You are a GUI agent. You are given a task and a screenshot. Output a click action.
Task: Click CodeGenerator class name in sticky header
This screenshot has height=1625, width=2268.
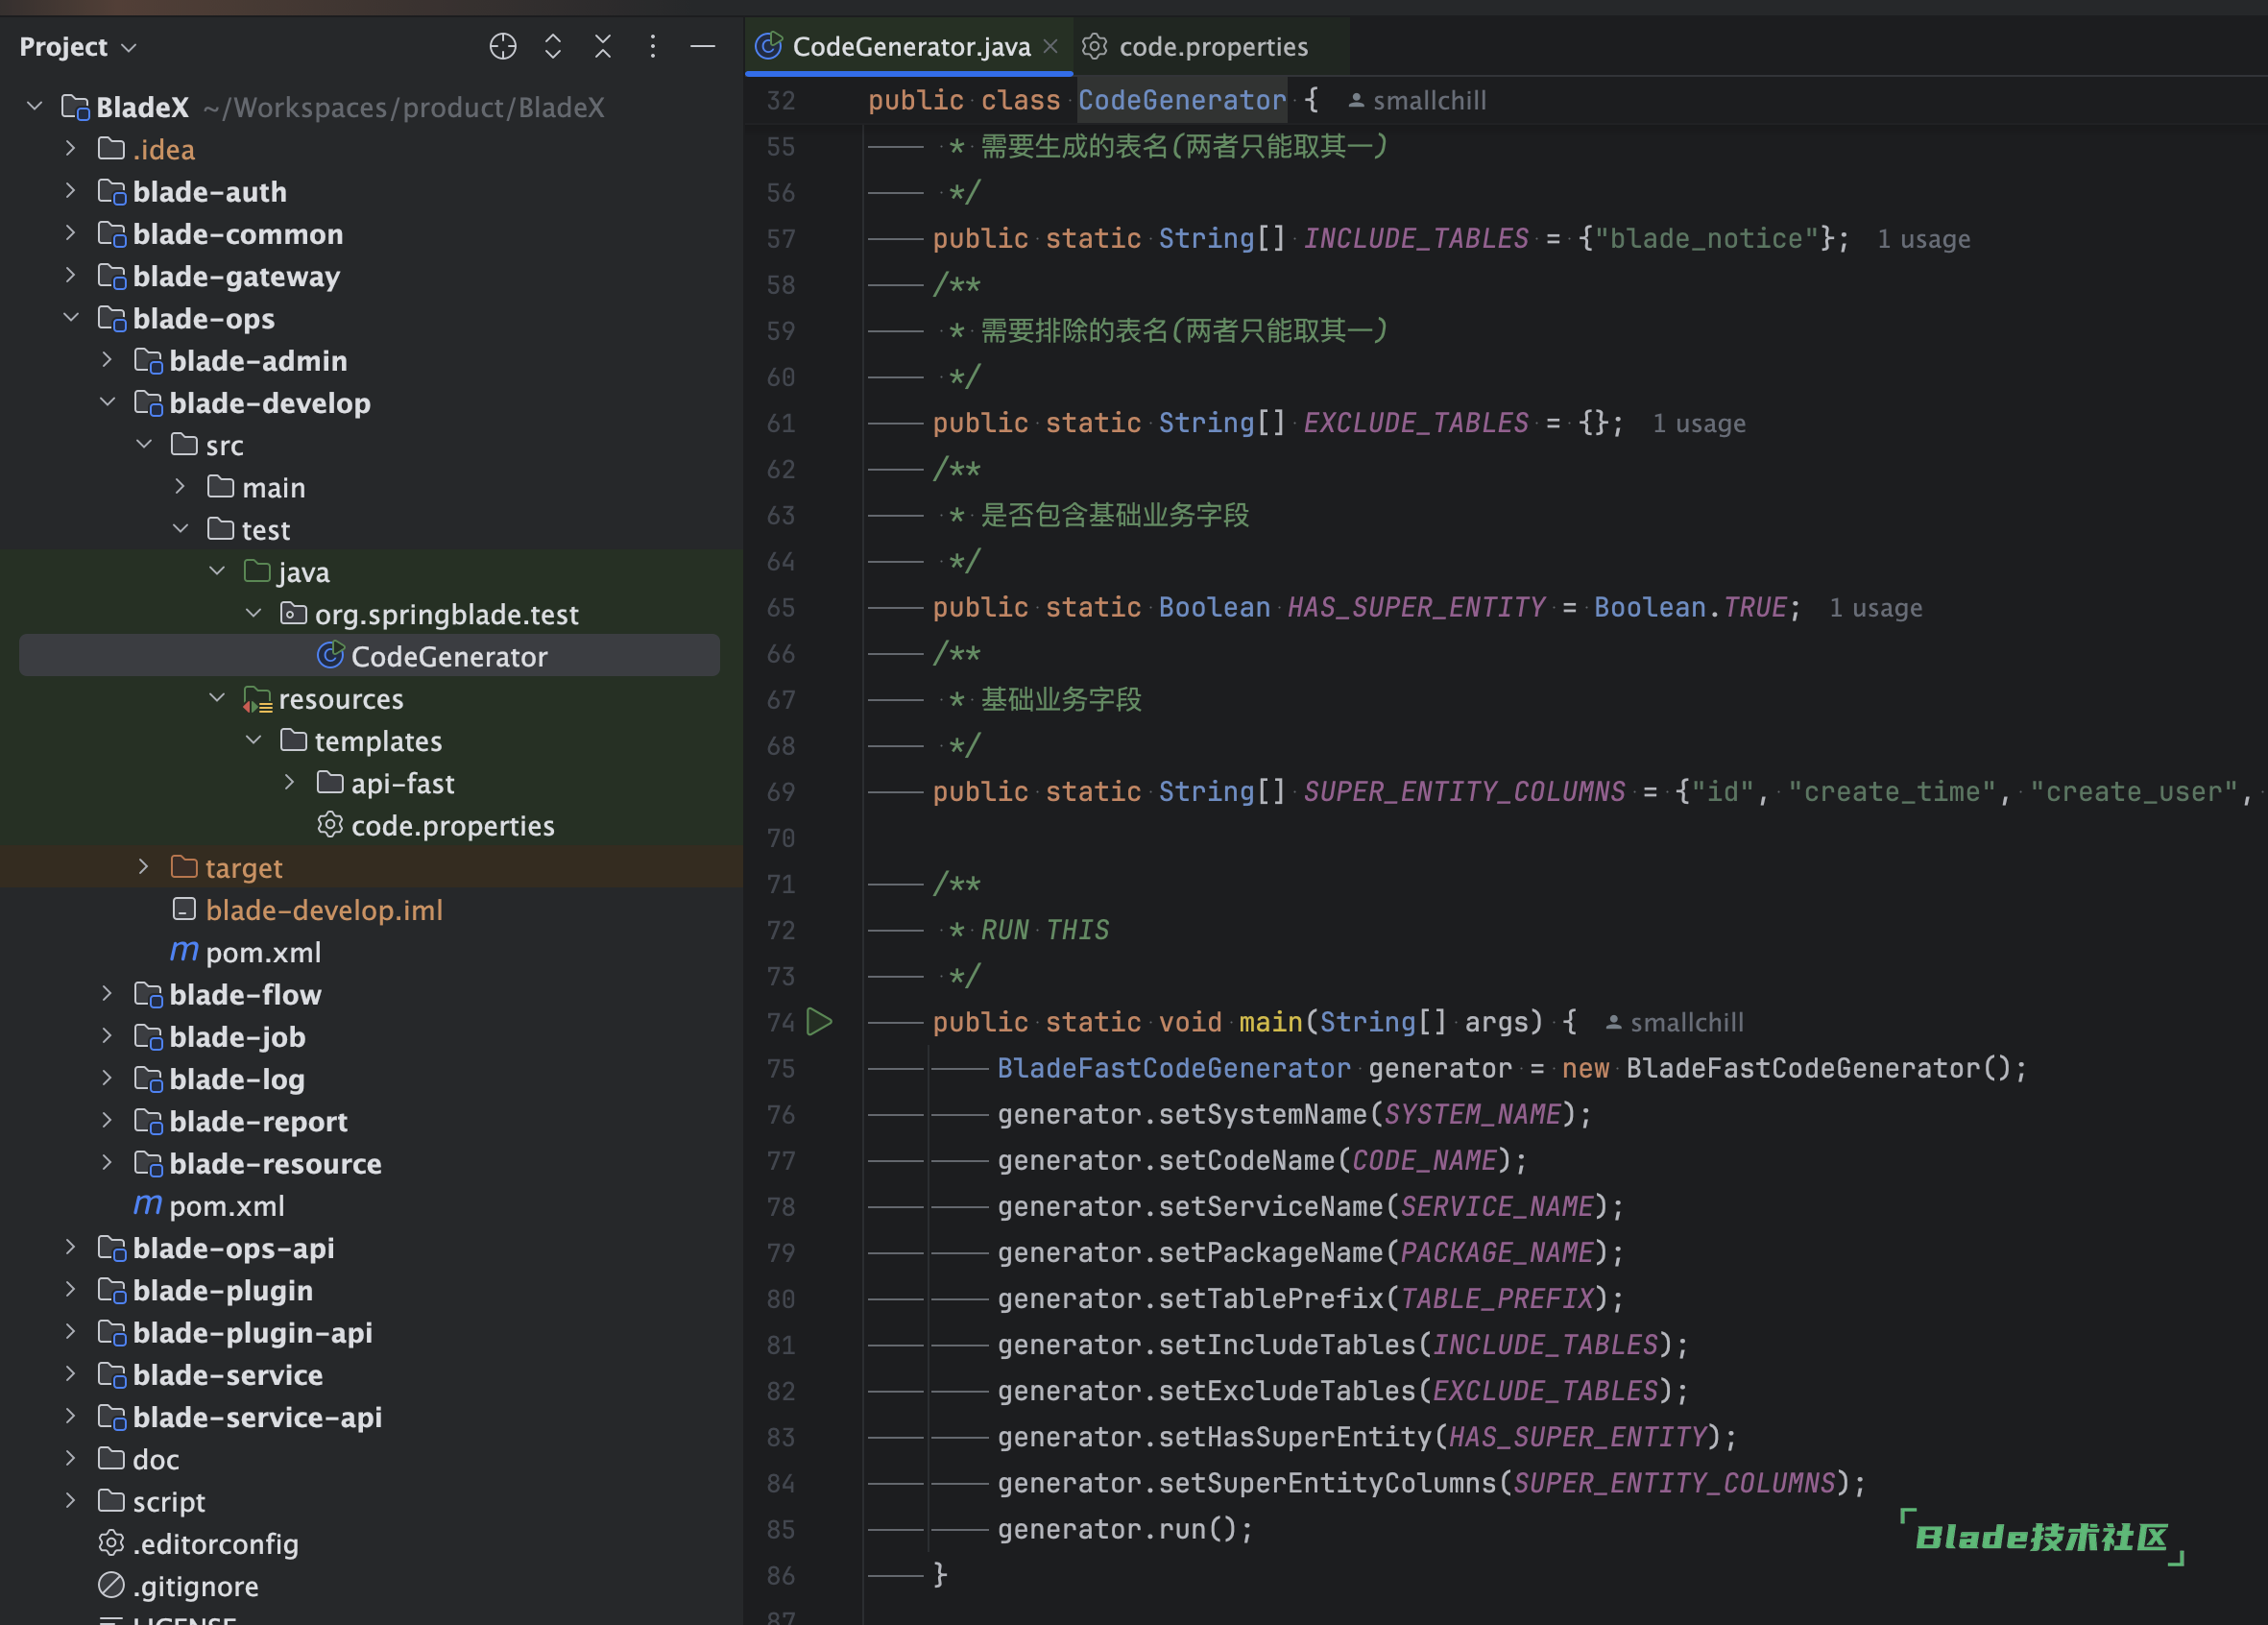click(x=1182, y=100)
